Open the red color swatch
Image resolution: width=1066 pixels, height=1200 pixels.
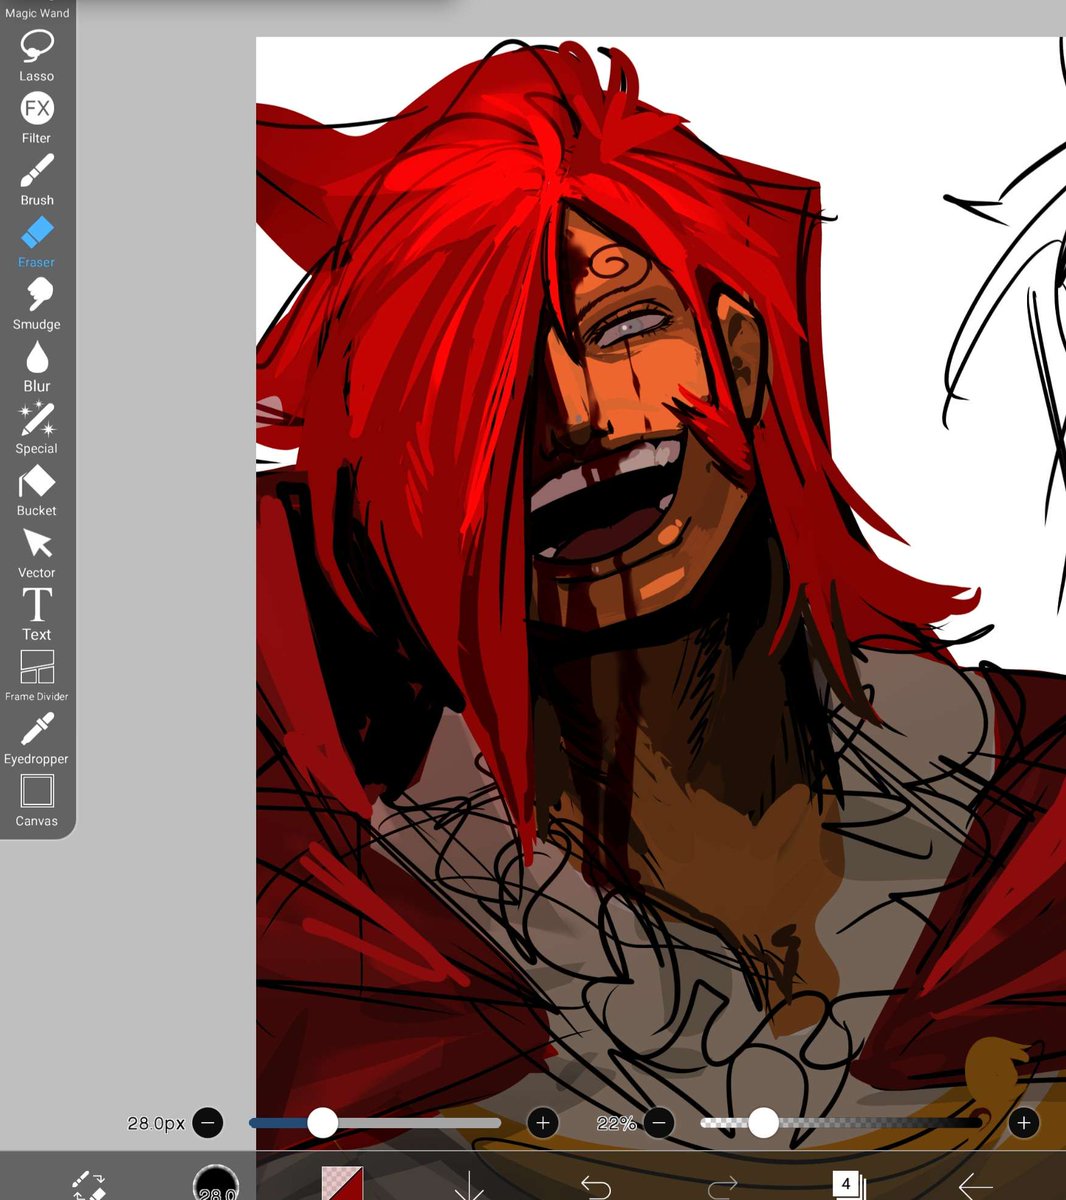[342, 1184]
